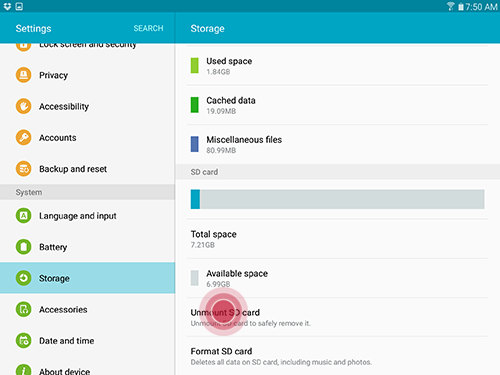
Task: Tap the About device info icon
Action: [23, 369]
